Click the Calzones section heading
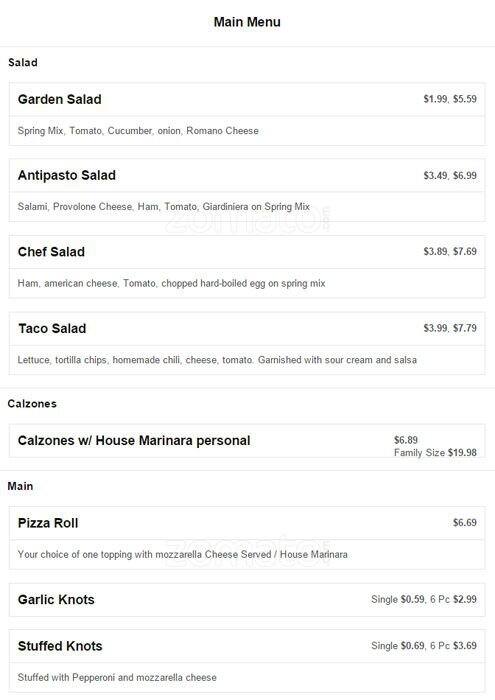 [32, 404]
